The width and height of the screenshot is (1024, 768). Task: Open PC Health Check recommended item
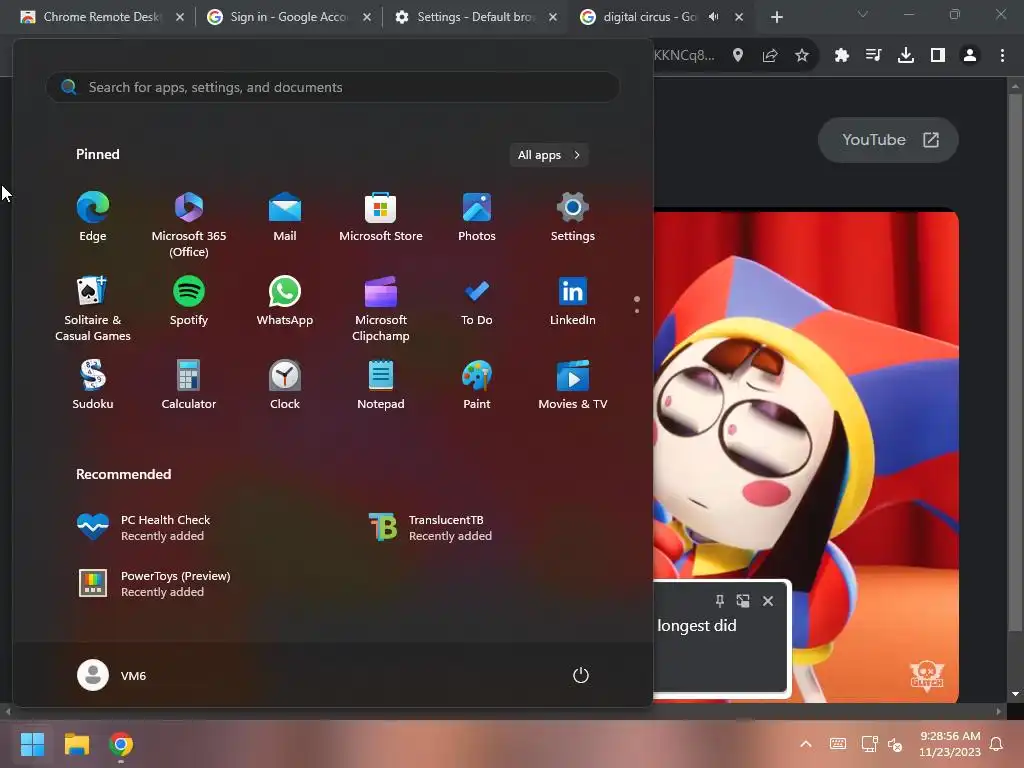pyautogui.click(x=145, y=528)
